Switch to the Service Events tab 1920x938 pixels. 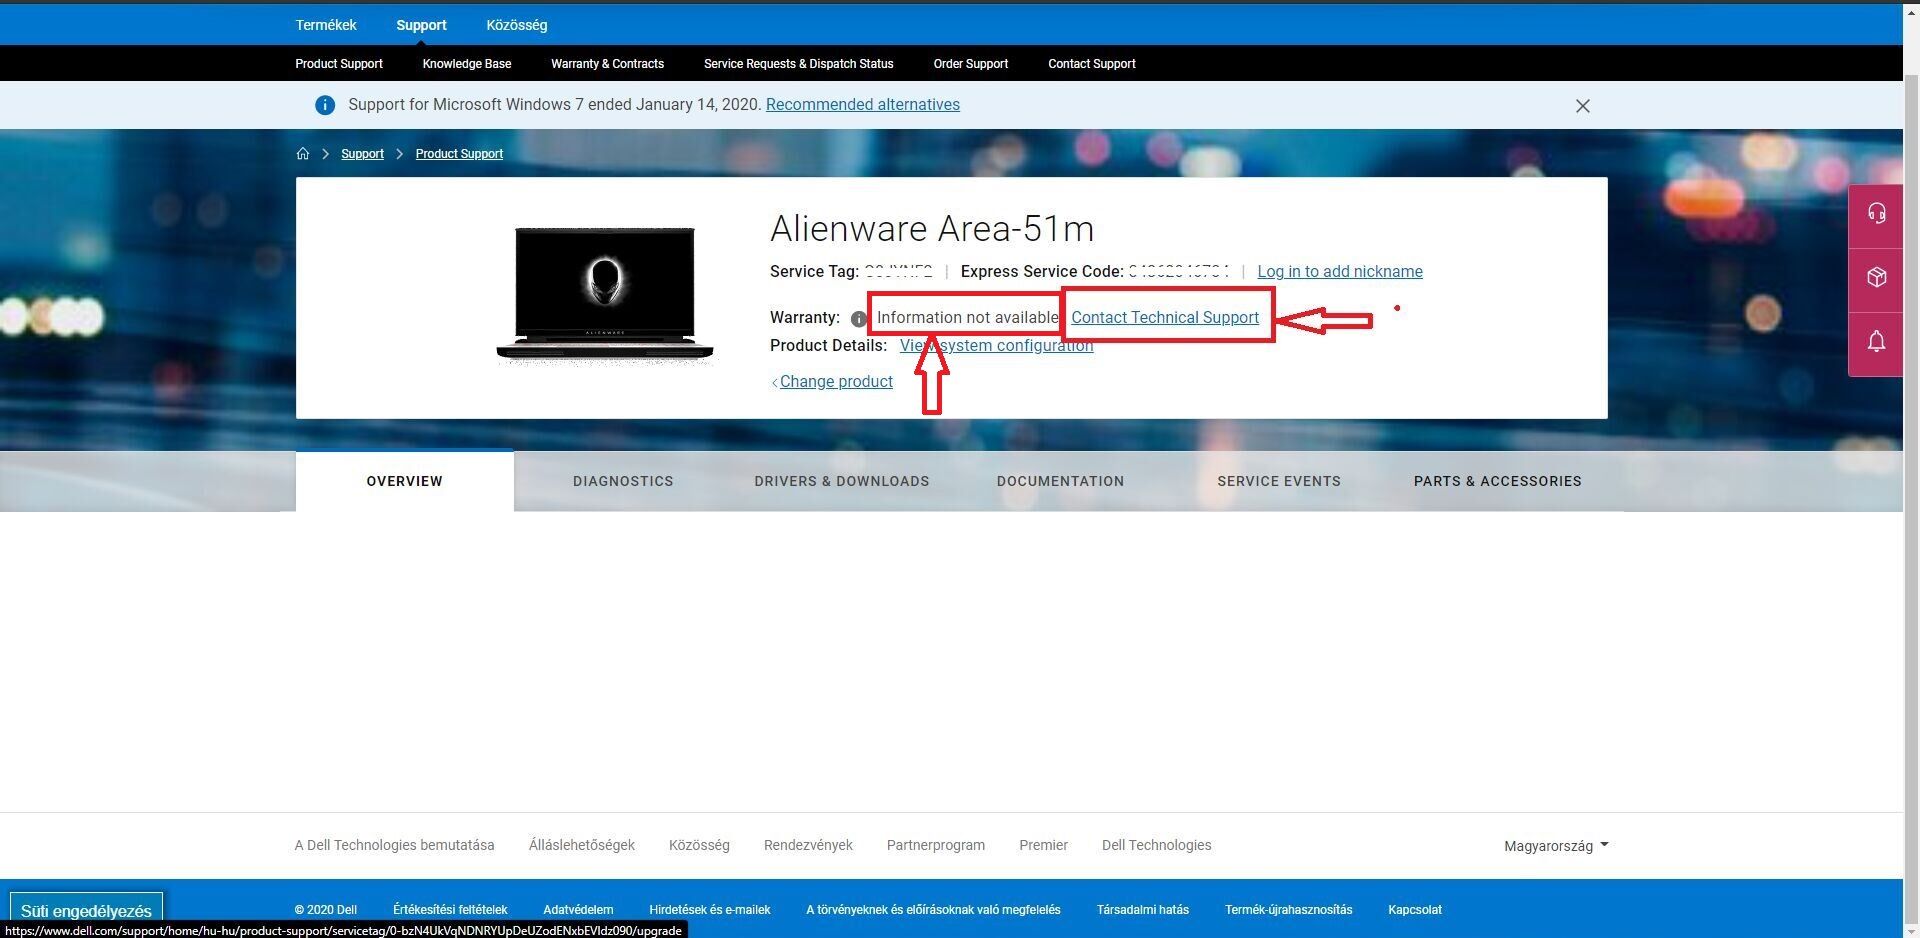pos(1279,481)
